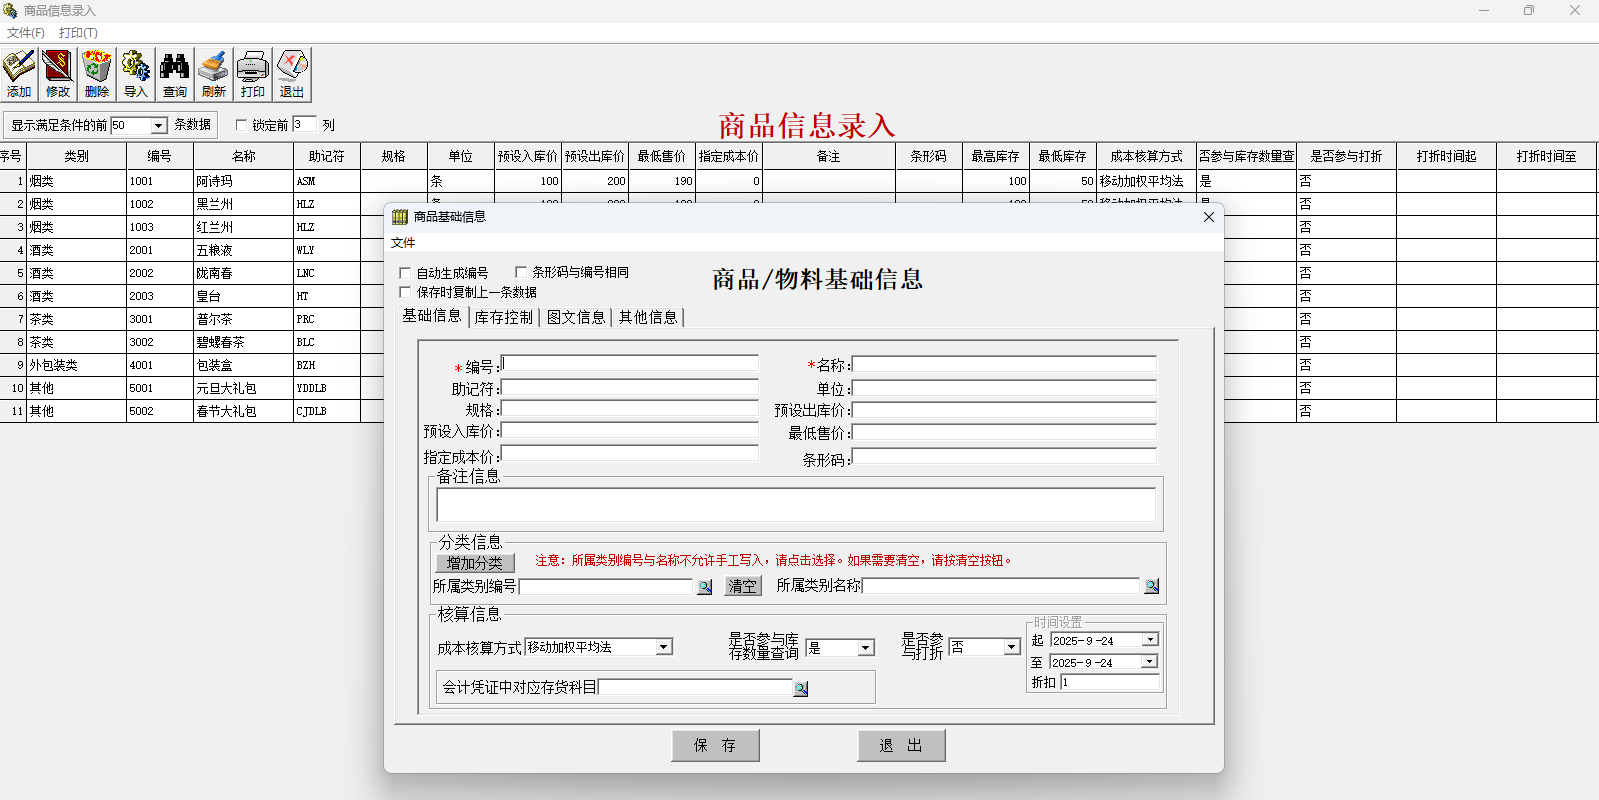
Task: Click the 保存 button
Action: tap(715, 746)
